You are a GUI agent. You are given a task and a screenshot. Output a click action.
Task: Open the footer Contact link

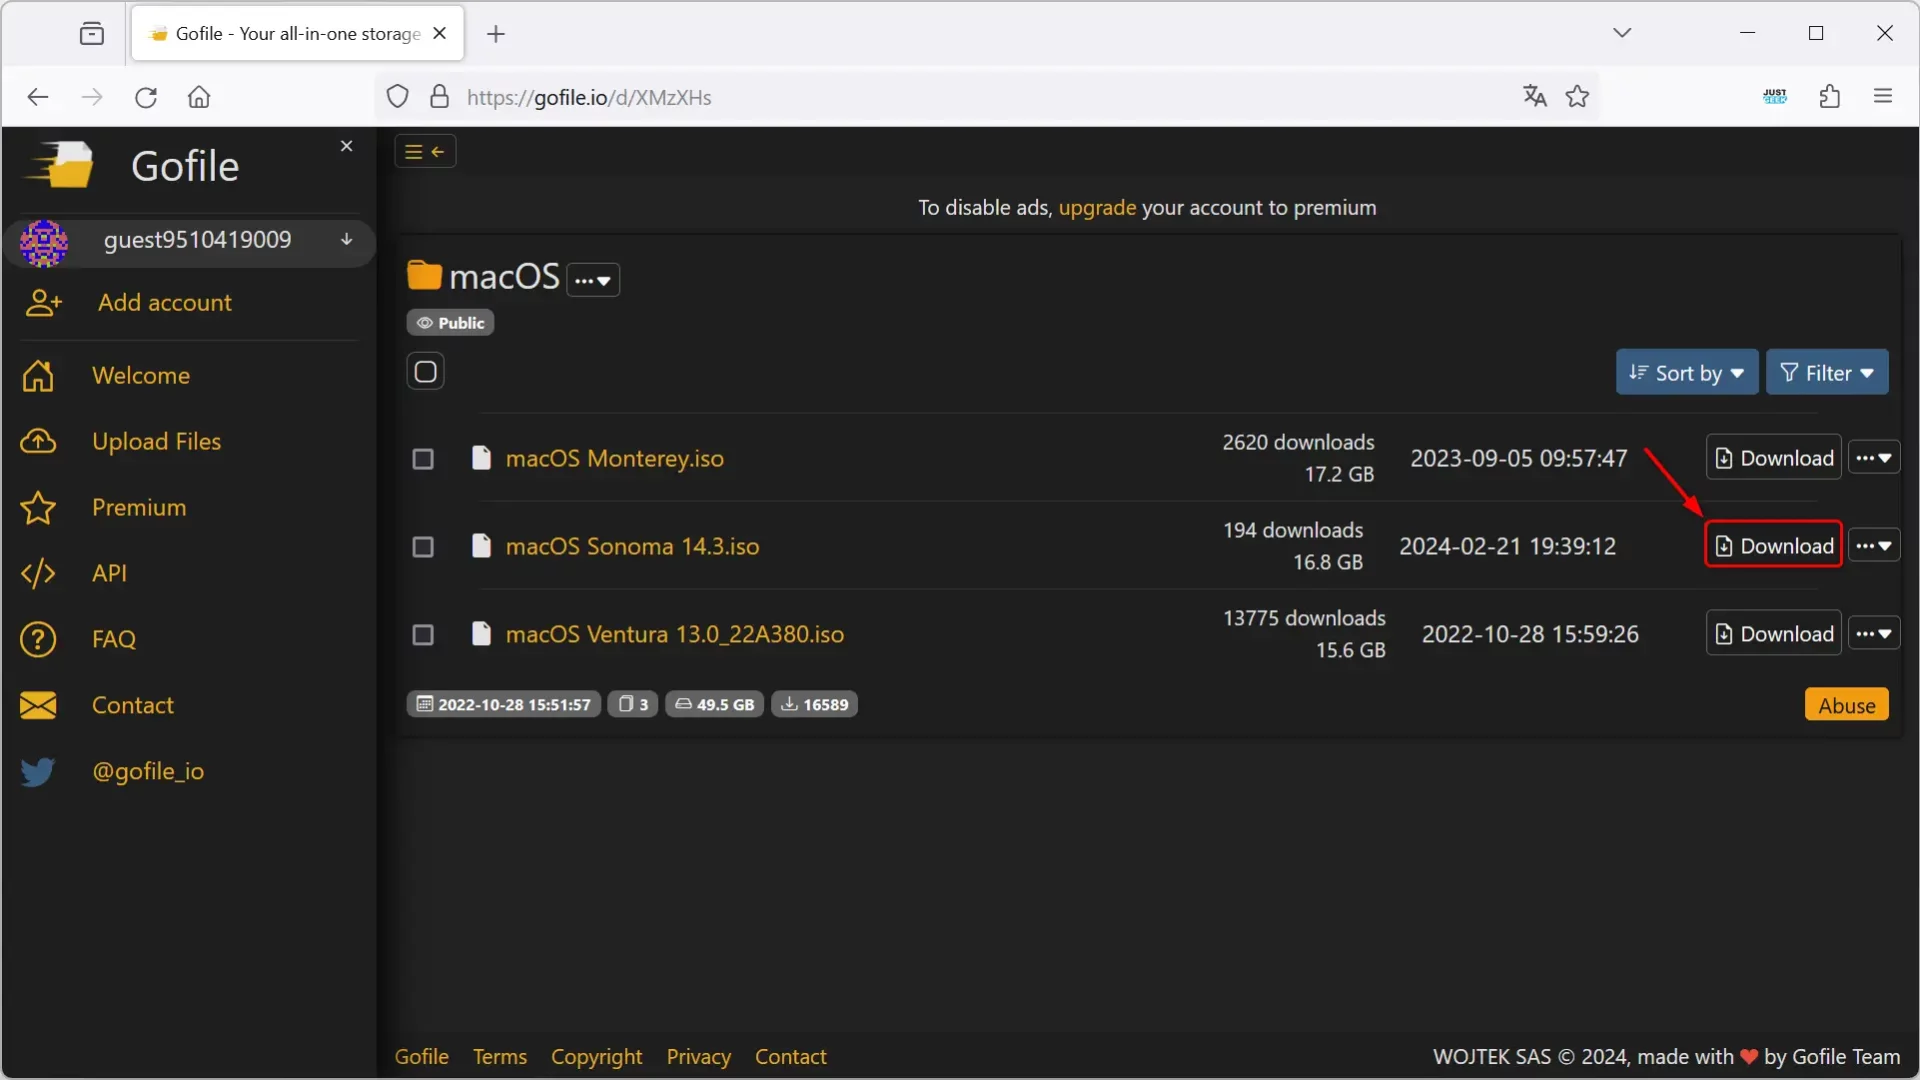pos(790,1057)
